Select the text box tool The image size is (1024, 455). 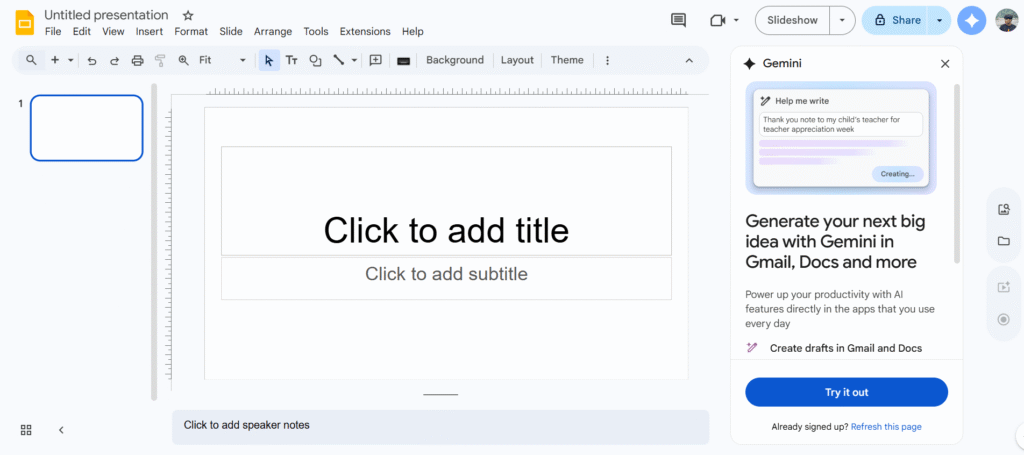[292, 60]
